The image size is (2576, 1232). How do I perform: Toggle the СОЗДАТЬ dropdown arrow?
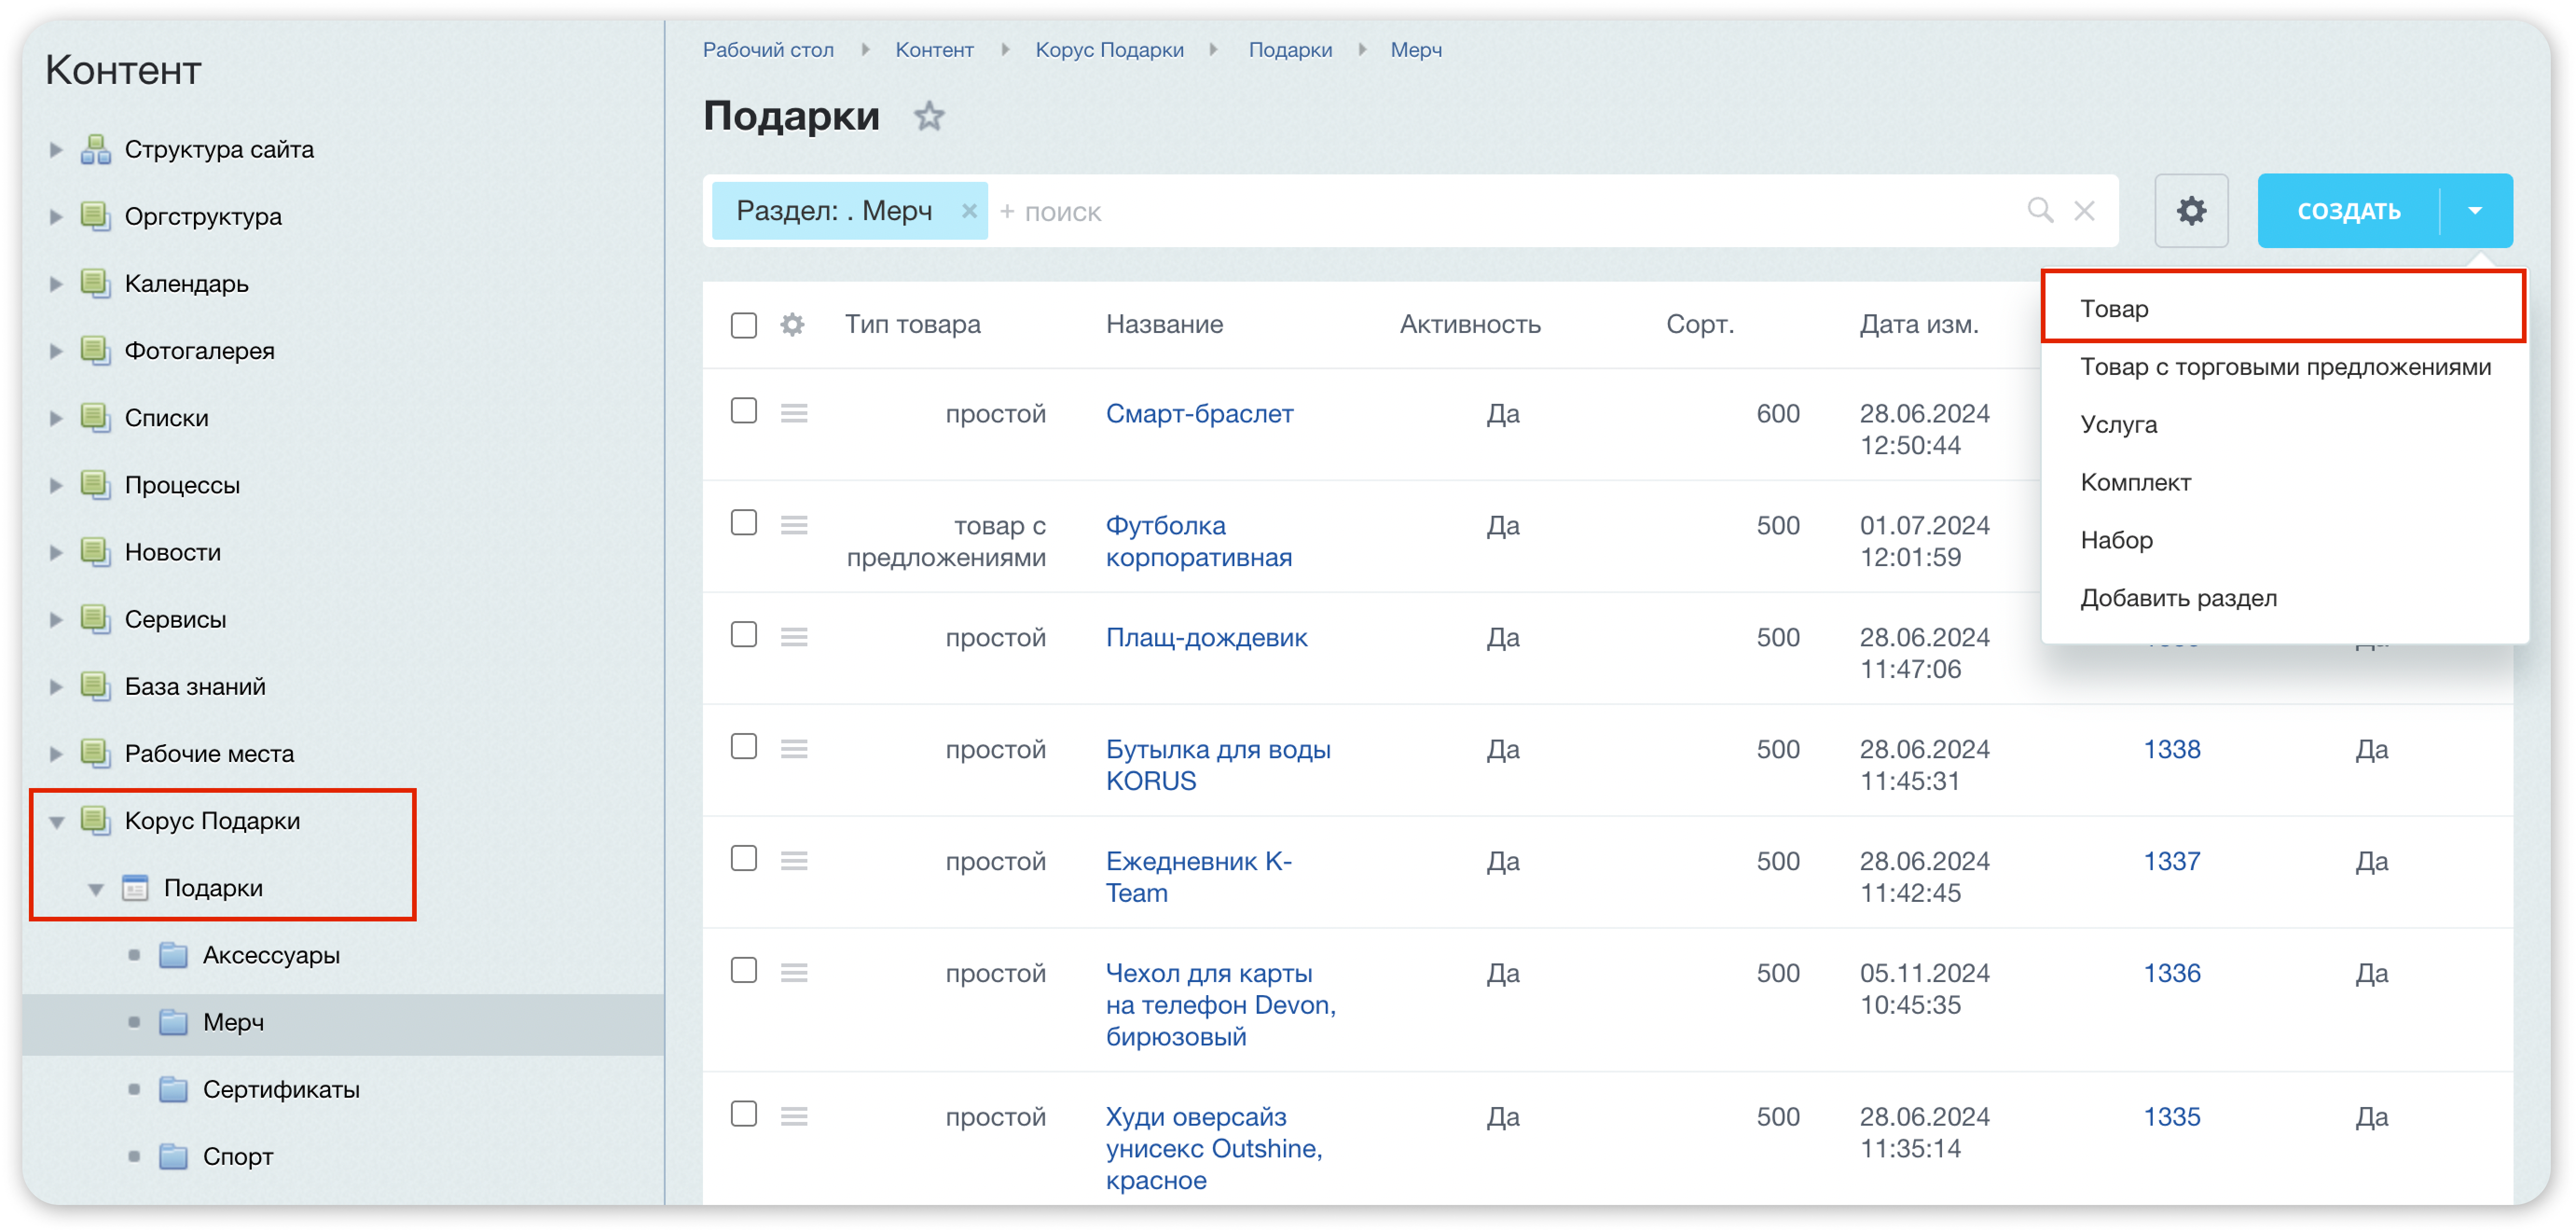[2476, 211]
